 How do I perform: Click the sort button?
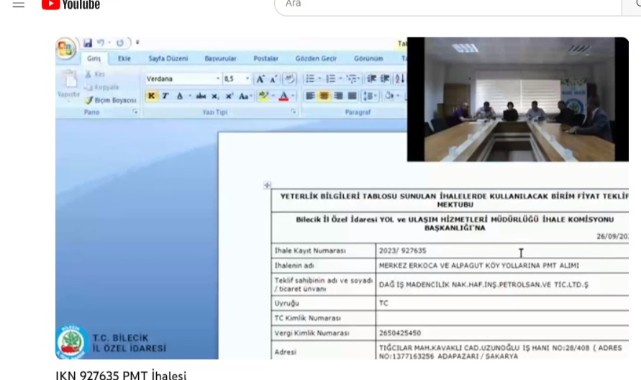pyautogui.click(x=400, y=78)
